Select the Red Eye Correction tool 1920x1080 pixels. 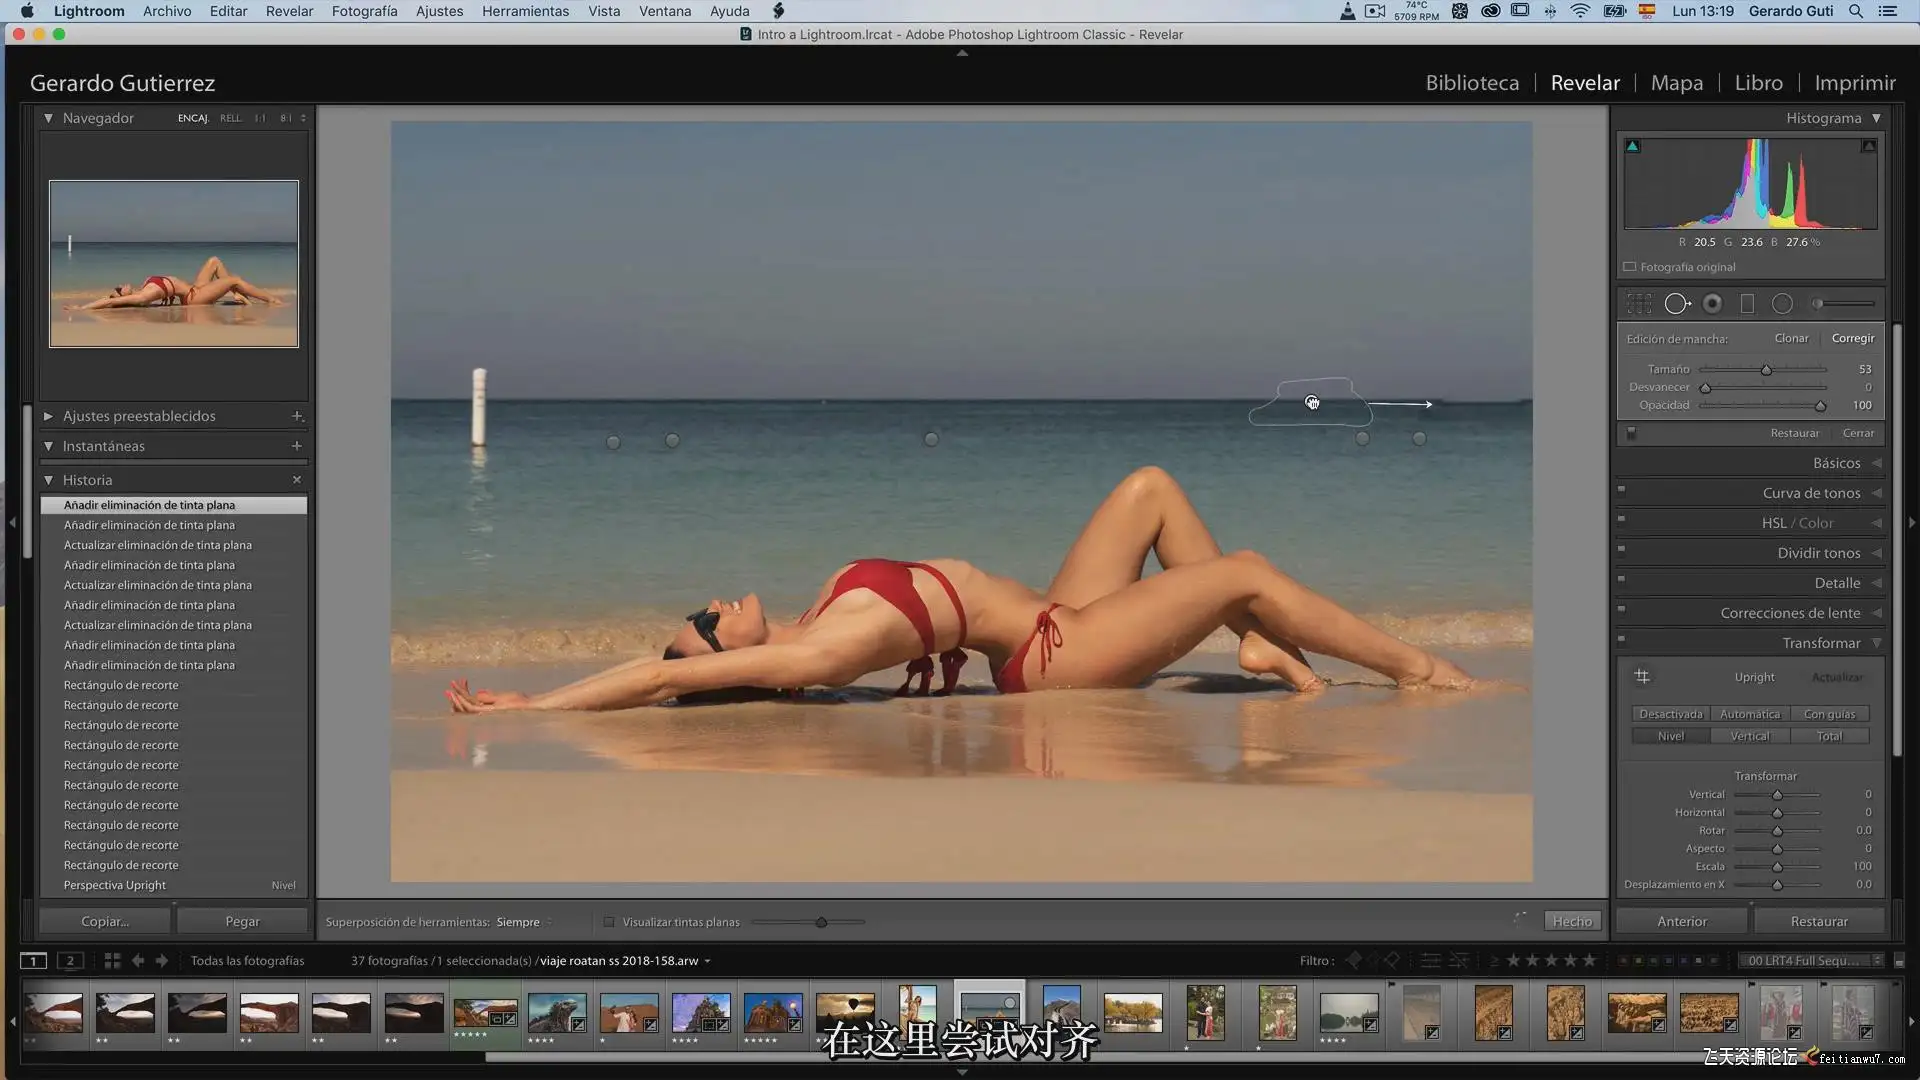[1713, 304]
